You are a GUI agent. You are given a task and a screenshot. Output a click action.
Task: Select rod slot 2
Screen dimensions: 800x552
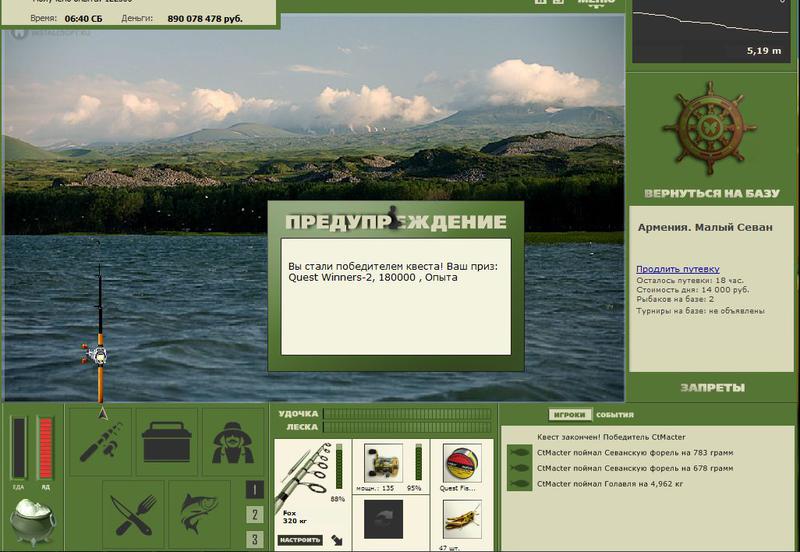255,514
